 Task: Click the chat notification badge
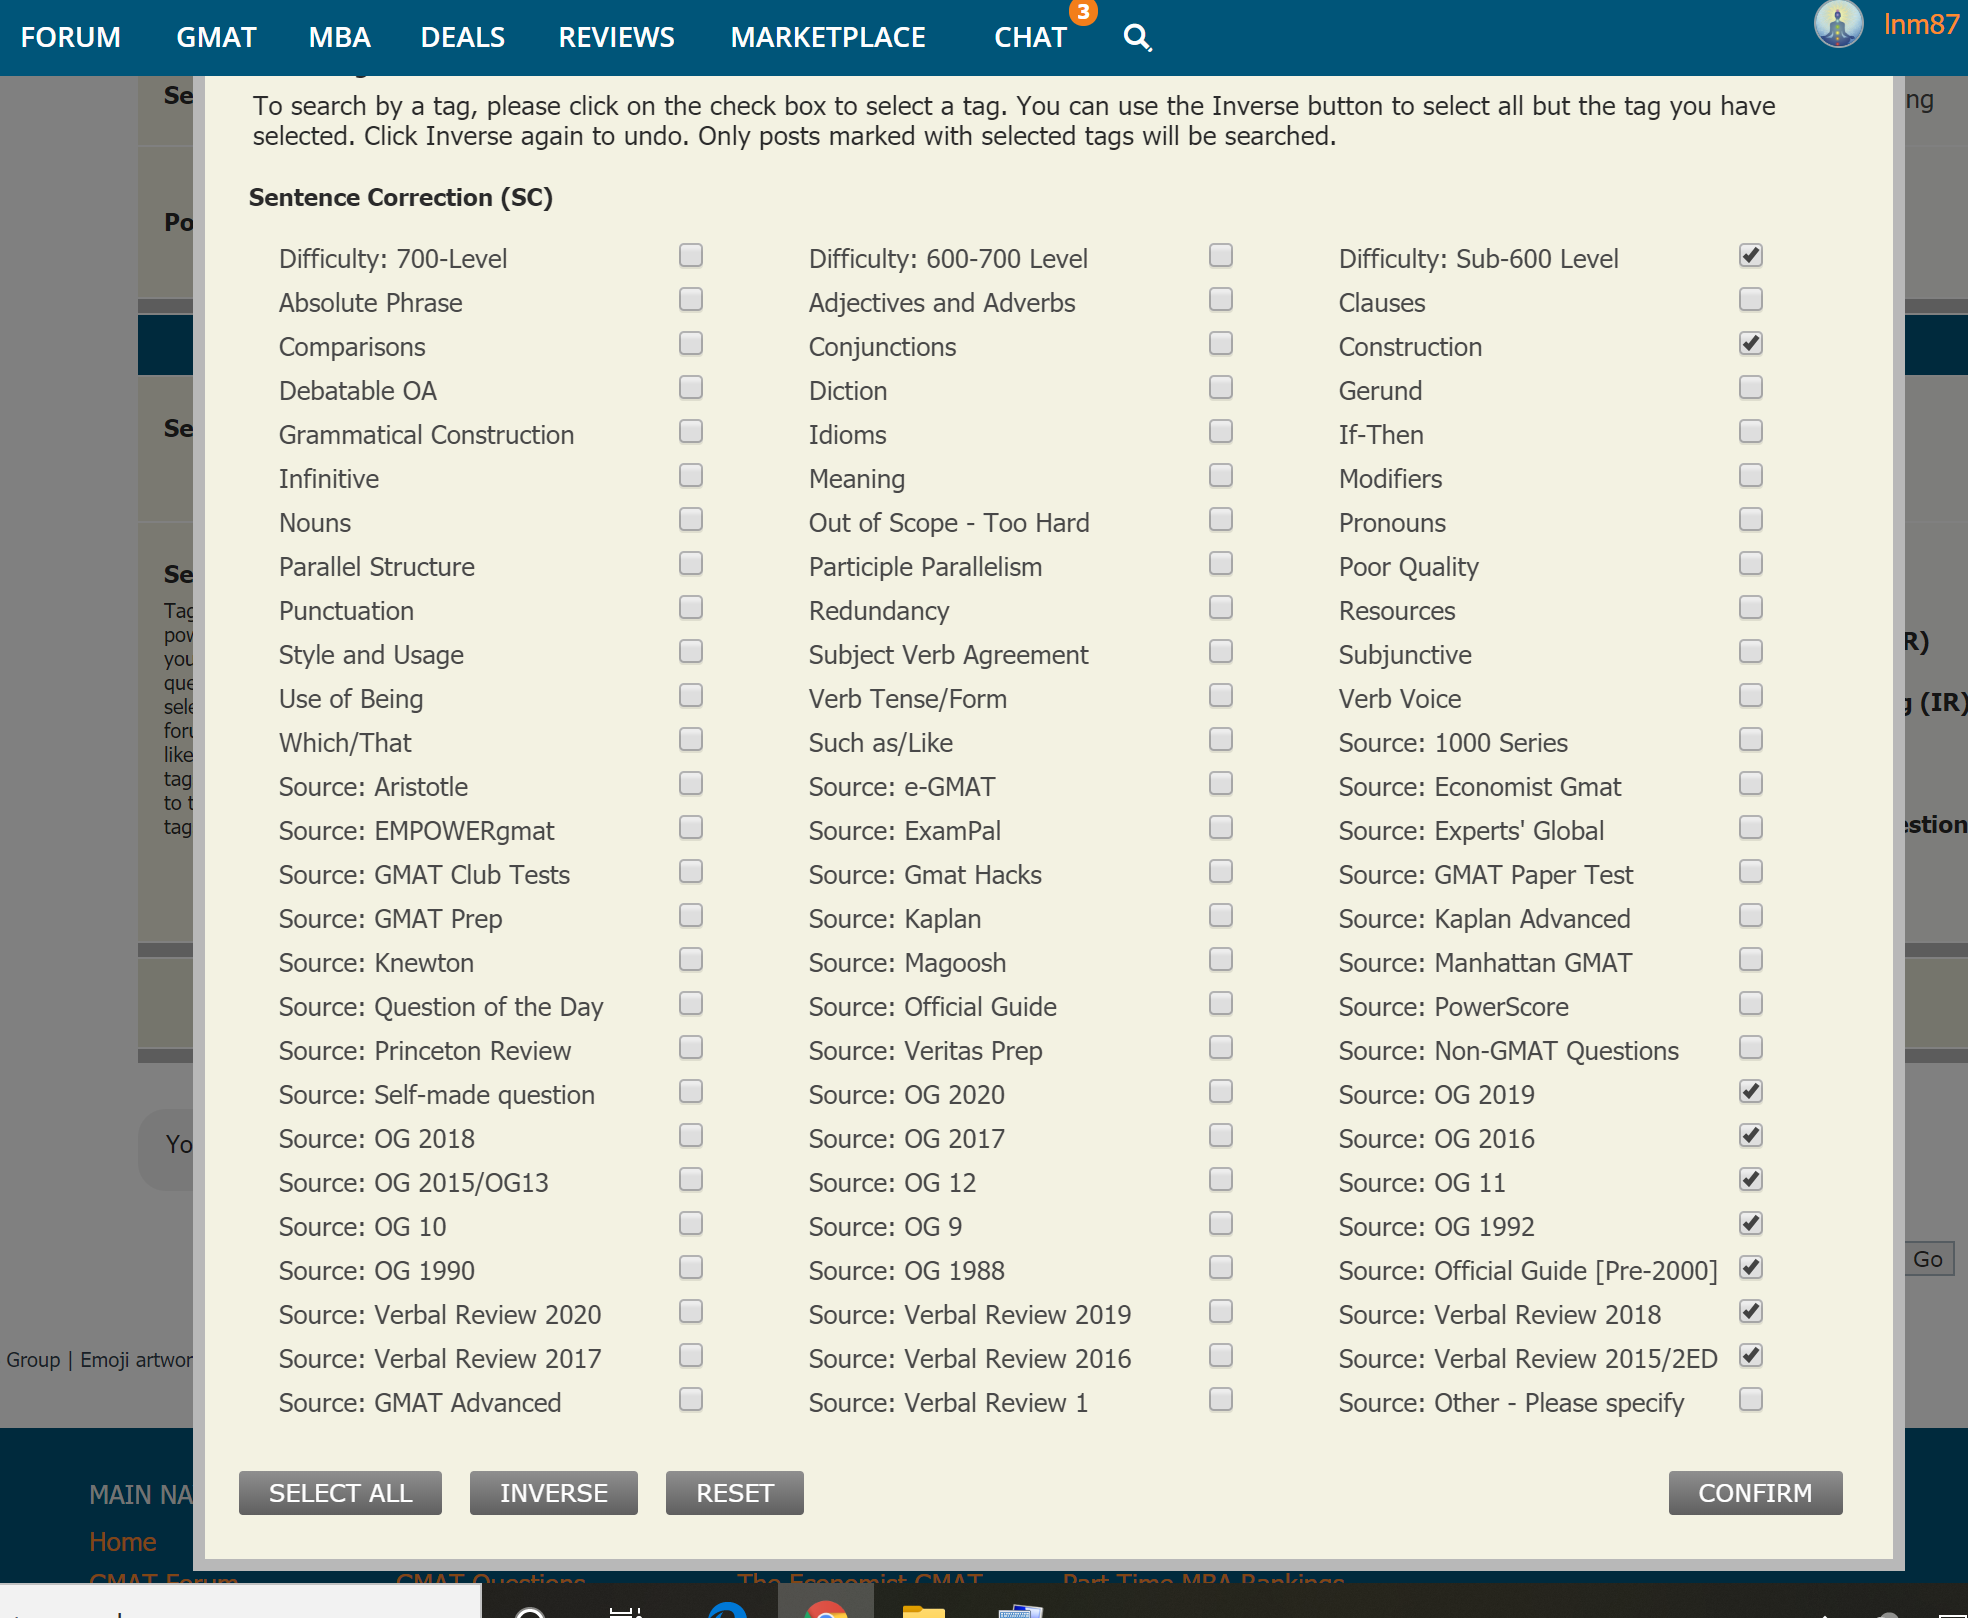[x=1083, y=12]
